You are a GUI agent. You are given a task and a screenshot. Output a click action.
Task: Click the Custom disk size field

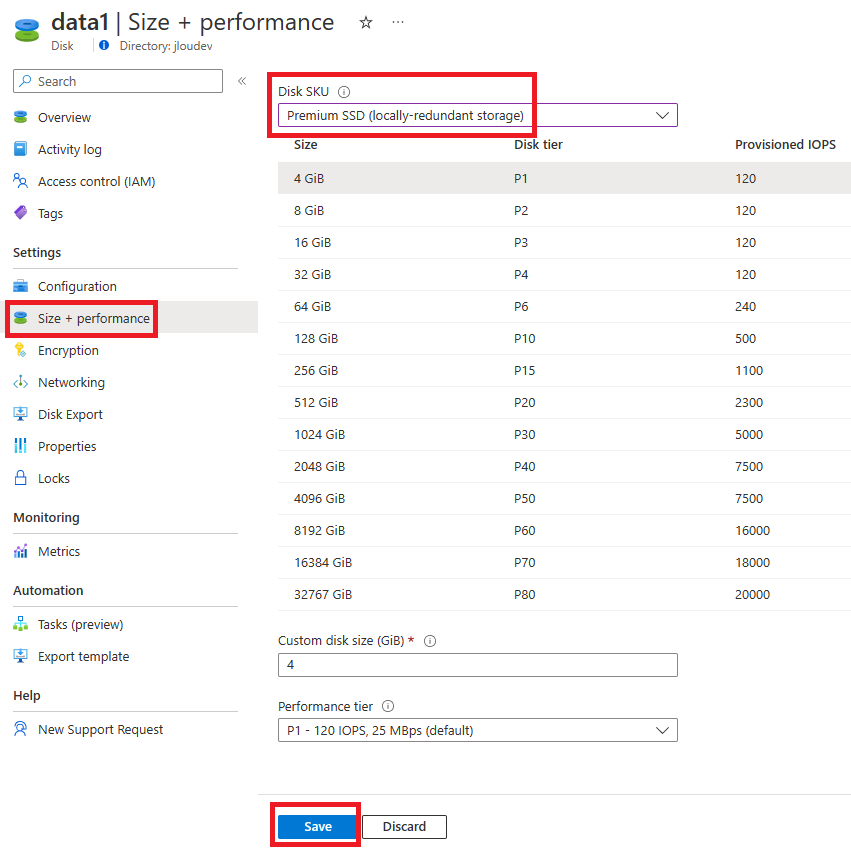coord(478,665)
